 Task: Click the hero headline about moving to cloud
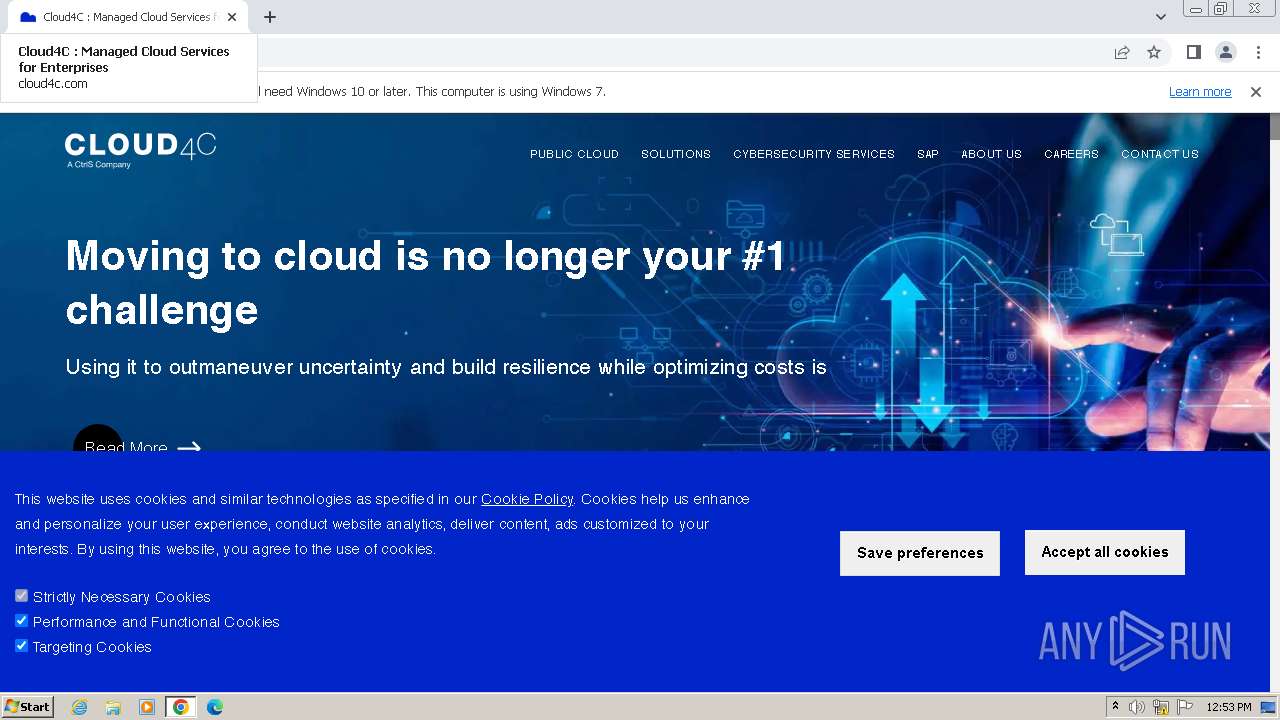[426, 283]
